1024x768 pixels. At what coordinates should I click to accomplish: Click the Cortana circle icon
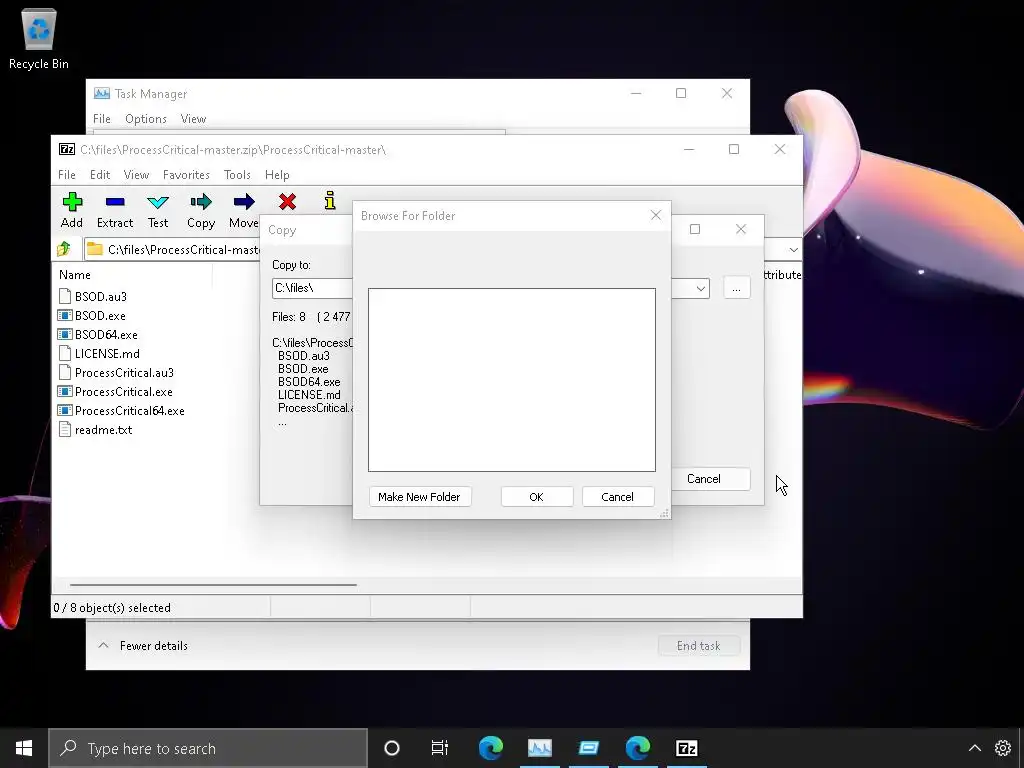pyautogui.click(x=392, y=748)
